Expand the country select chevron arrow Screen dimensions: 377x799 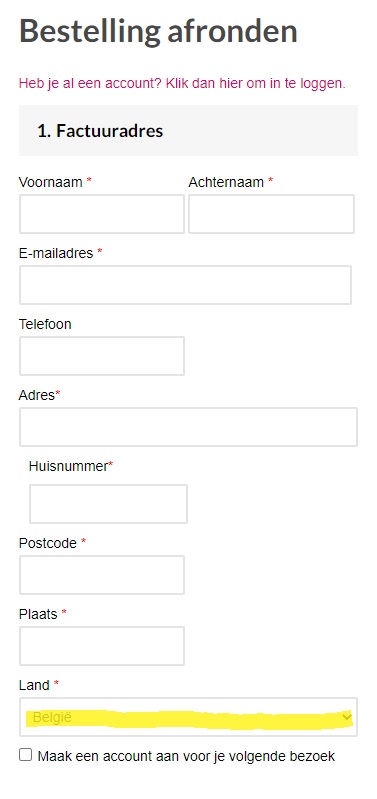(347, 717)
